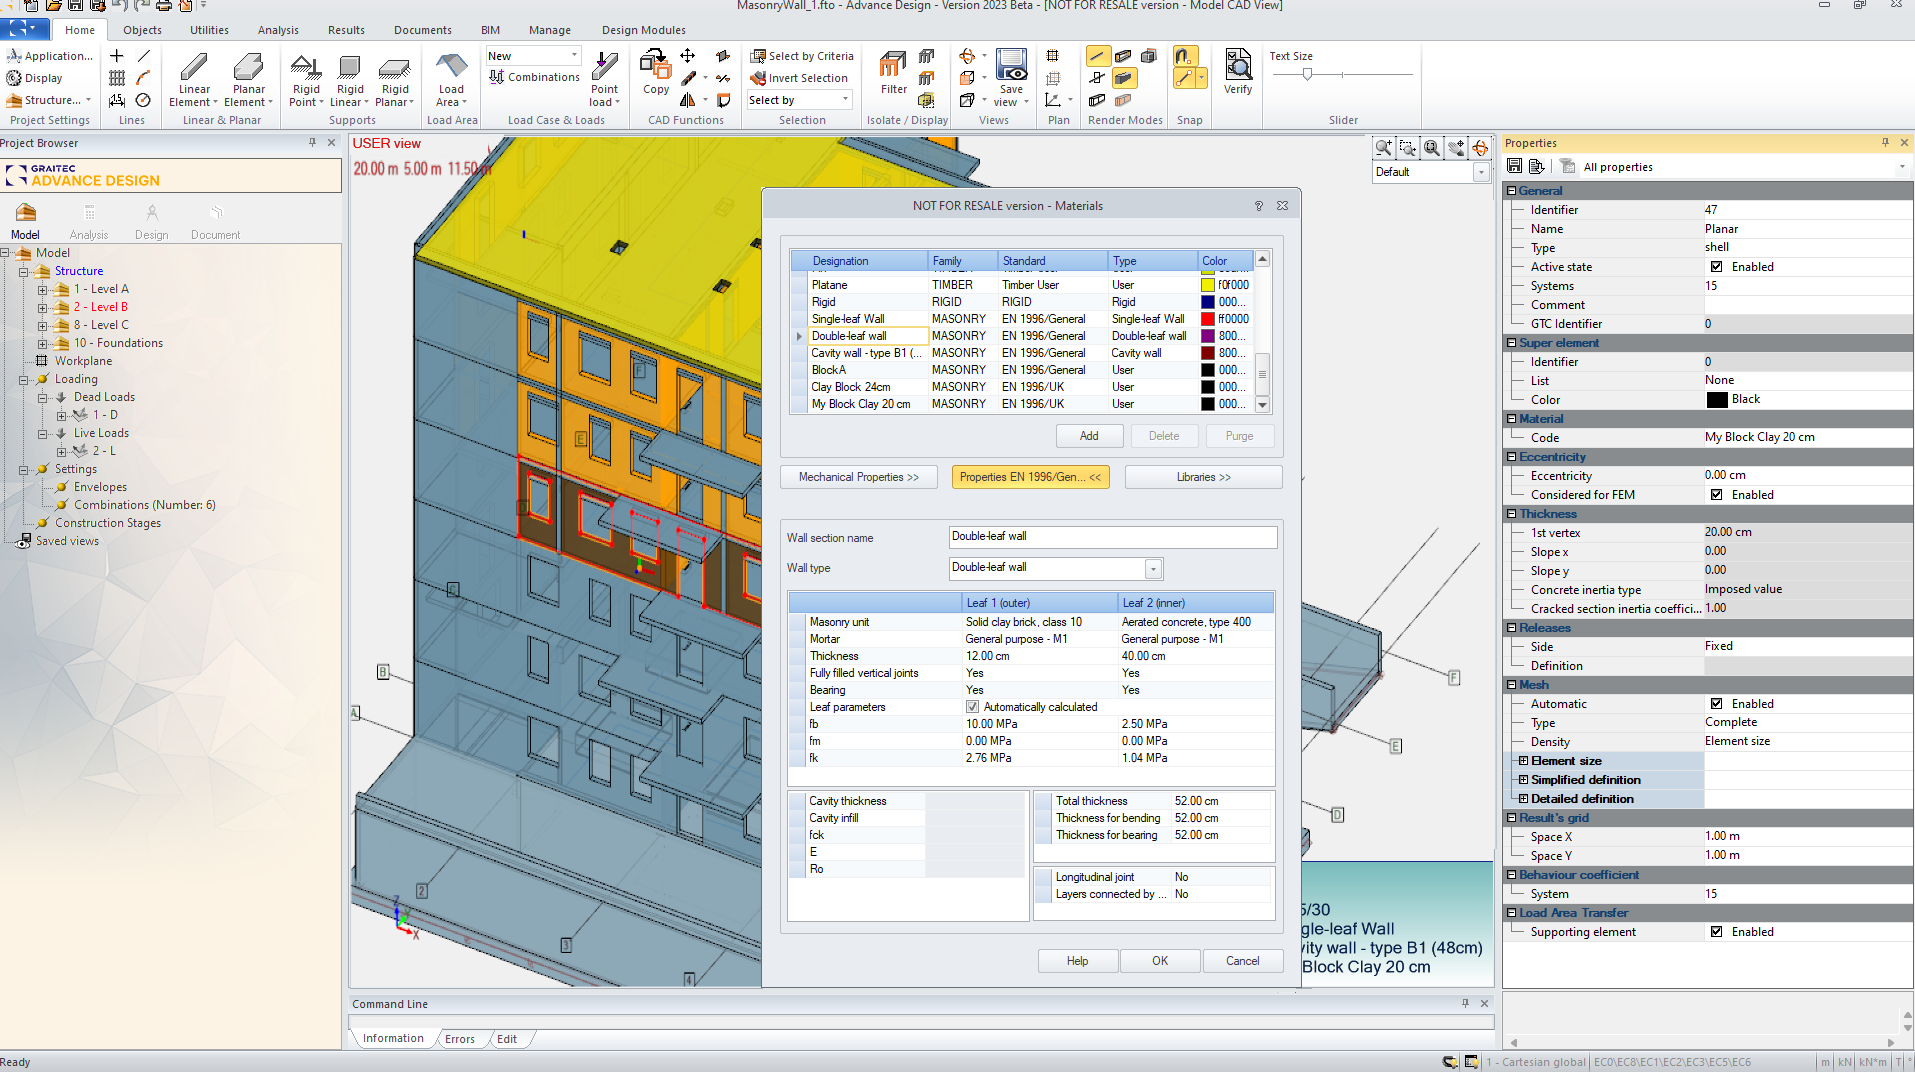Add a Rigid Planar support

(395, 79)
